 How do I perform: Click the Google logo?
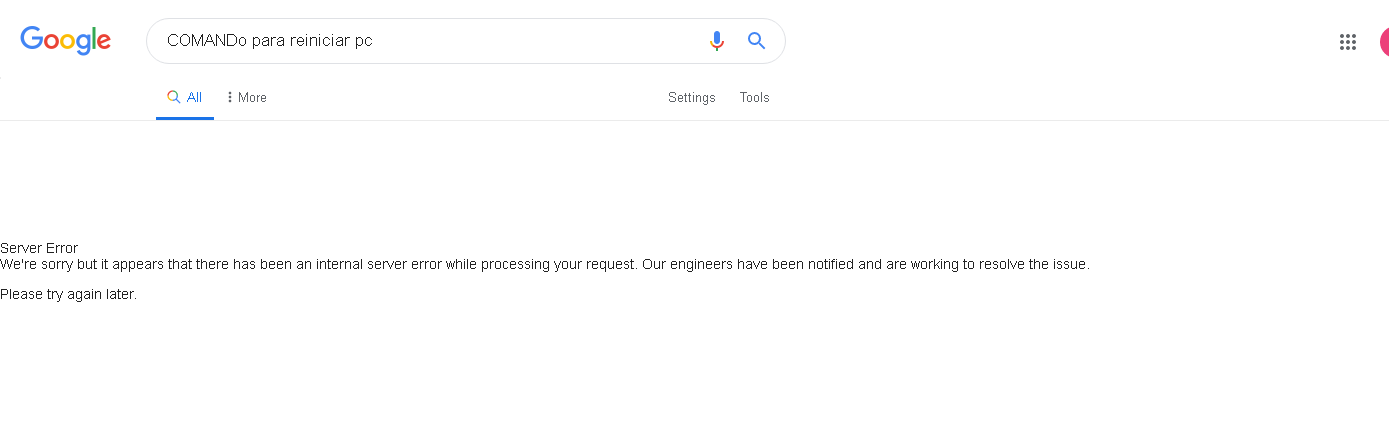66,40
